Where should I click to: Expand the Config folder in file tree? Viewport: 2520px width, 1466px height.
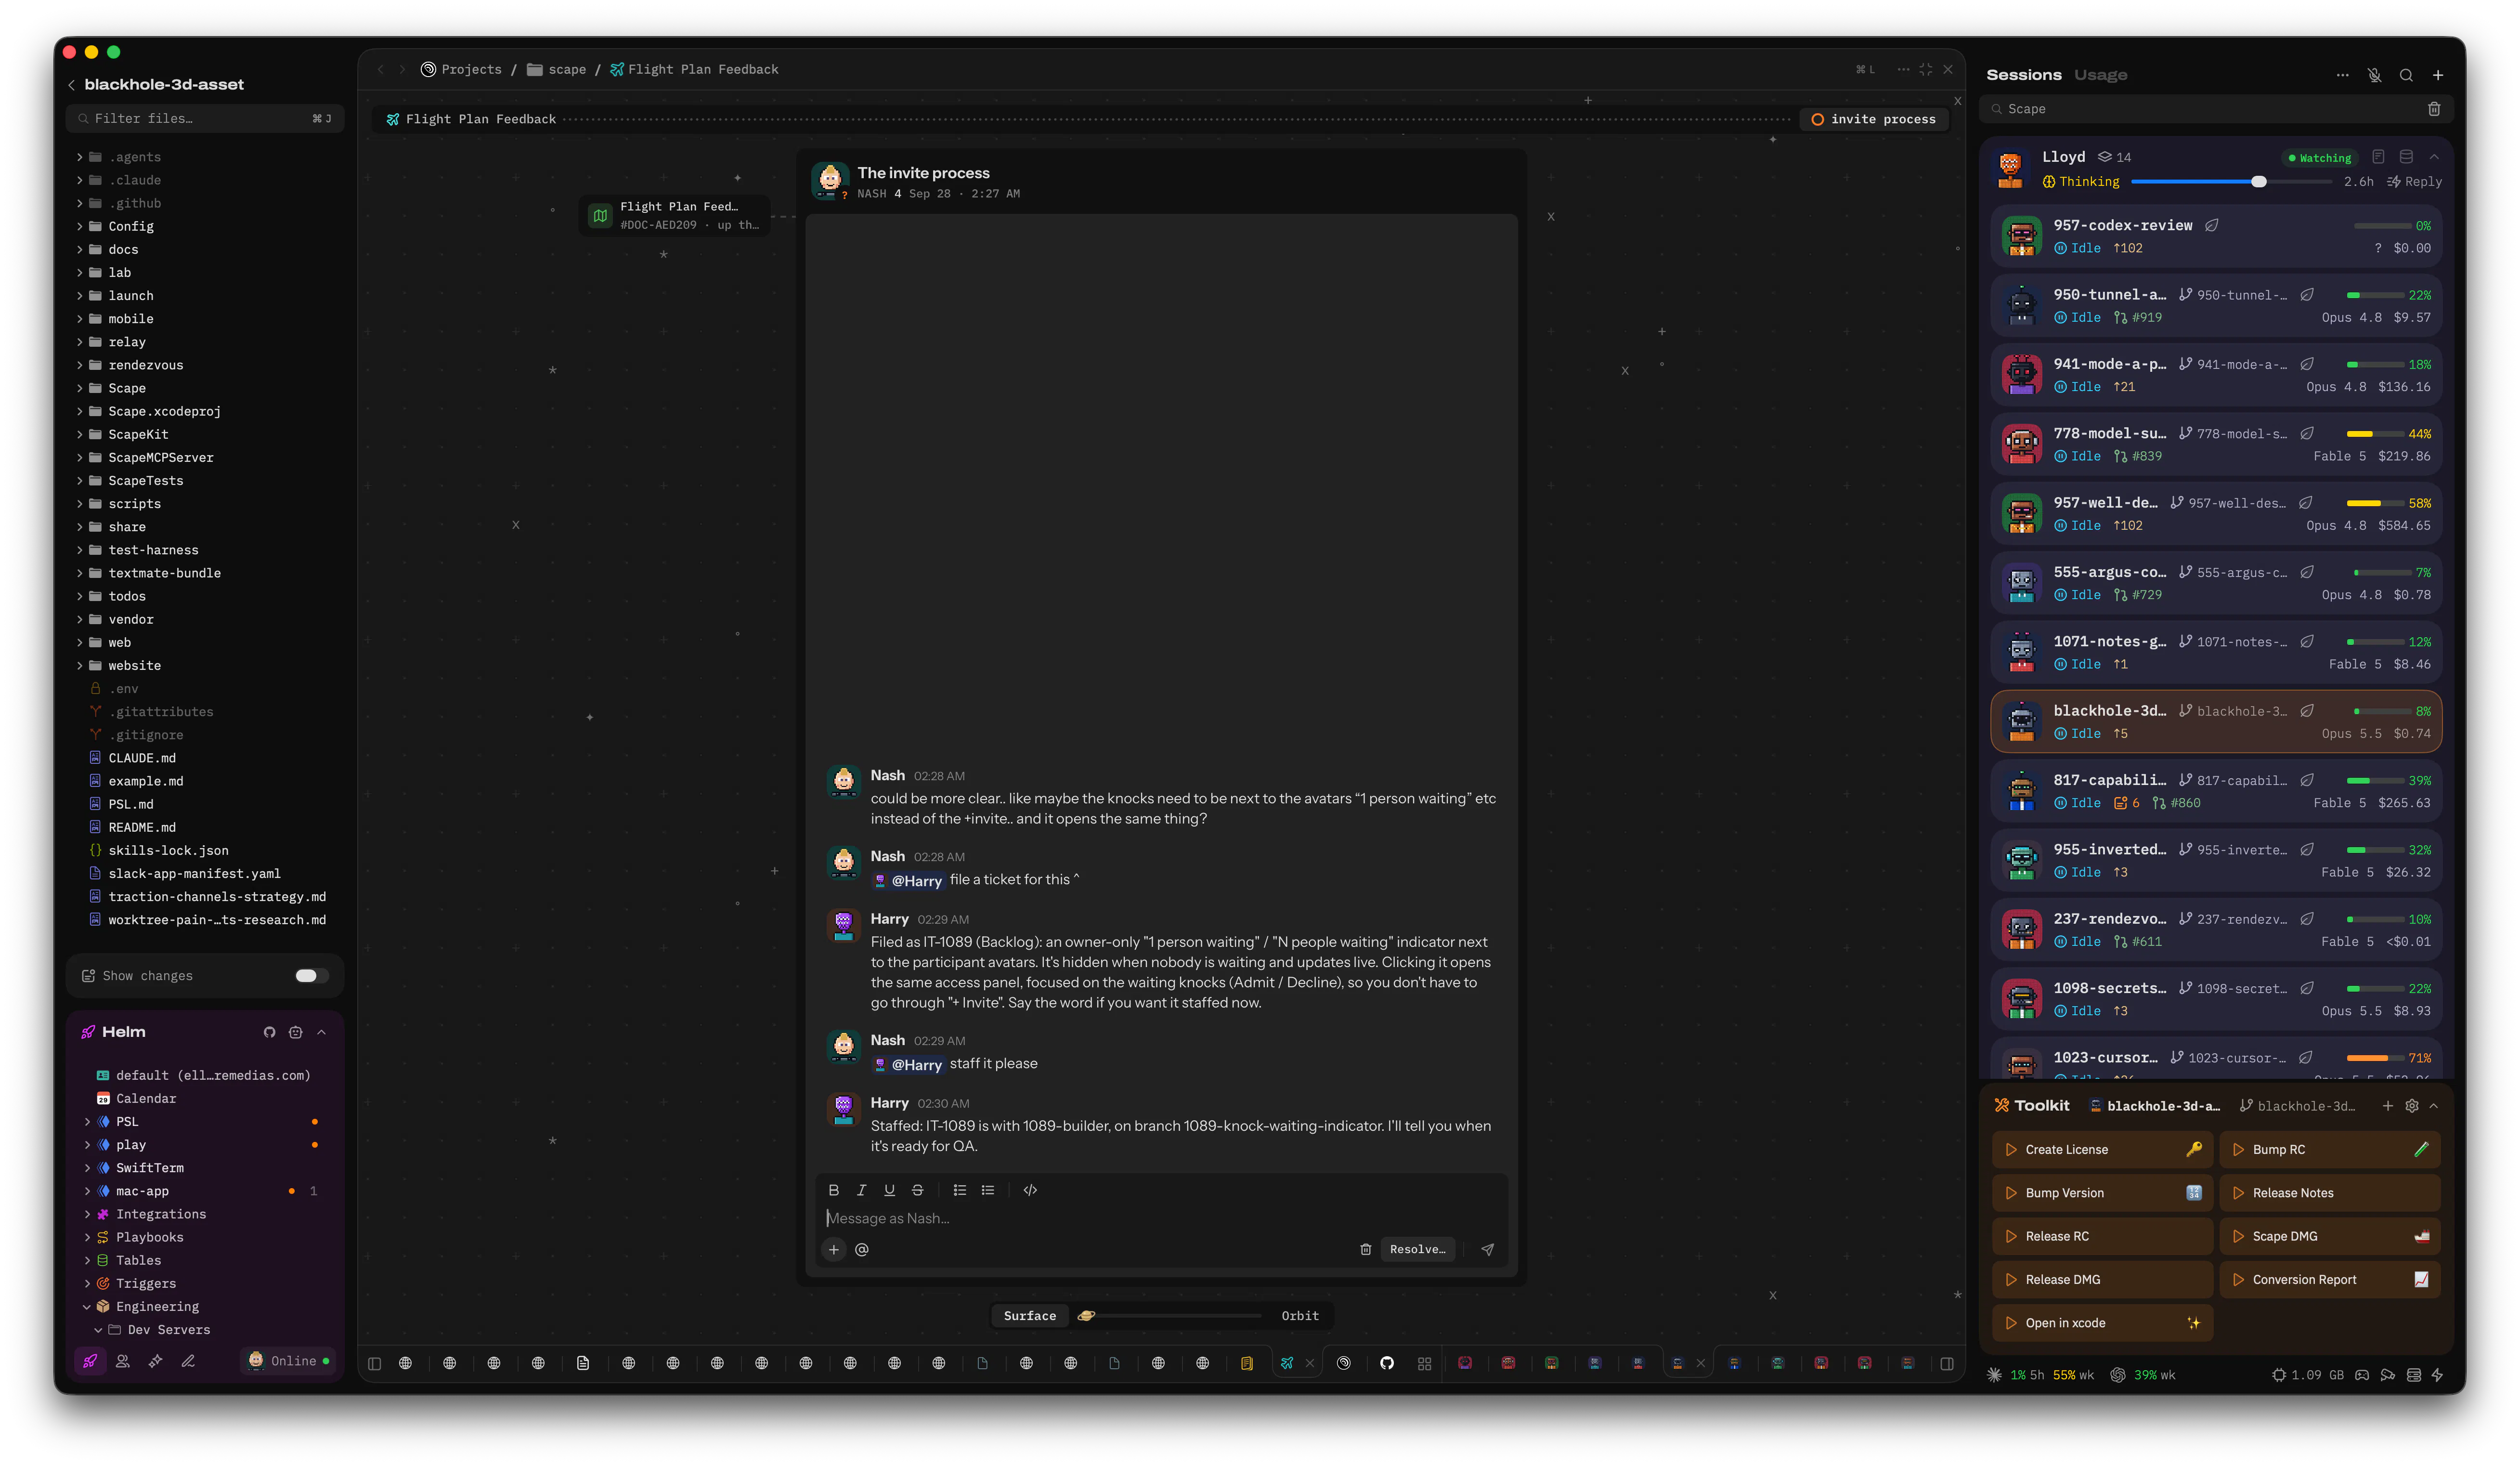(80, 226)
